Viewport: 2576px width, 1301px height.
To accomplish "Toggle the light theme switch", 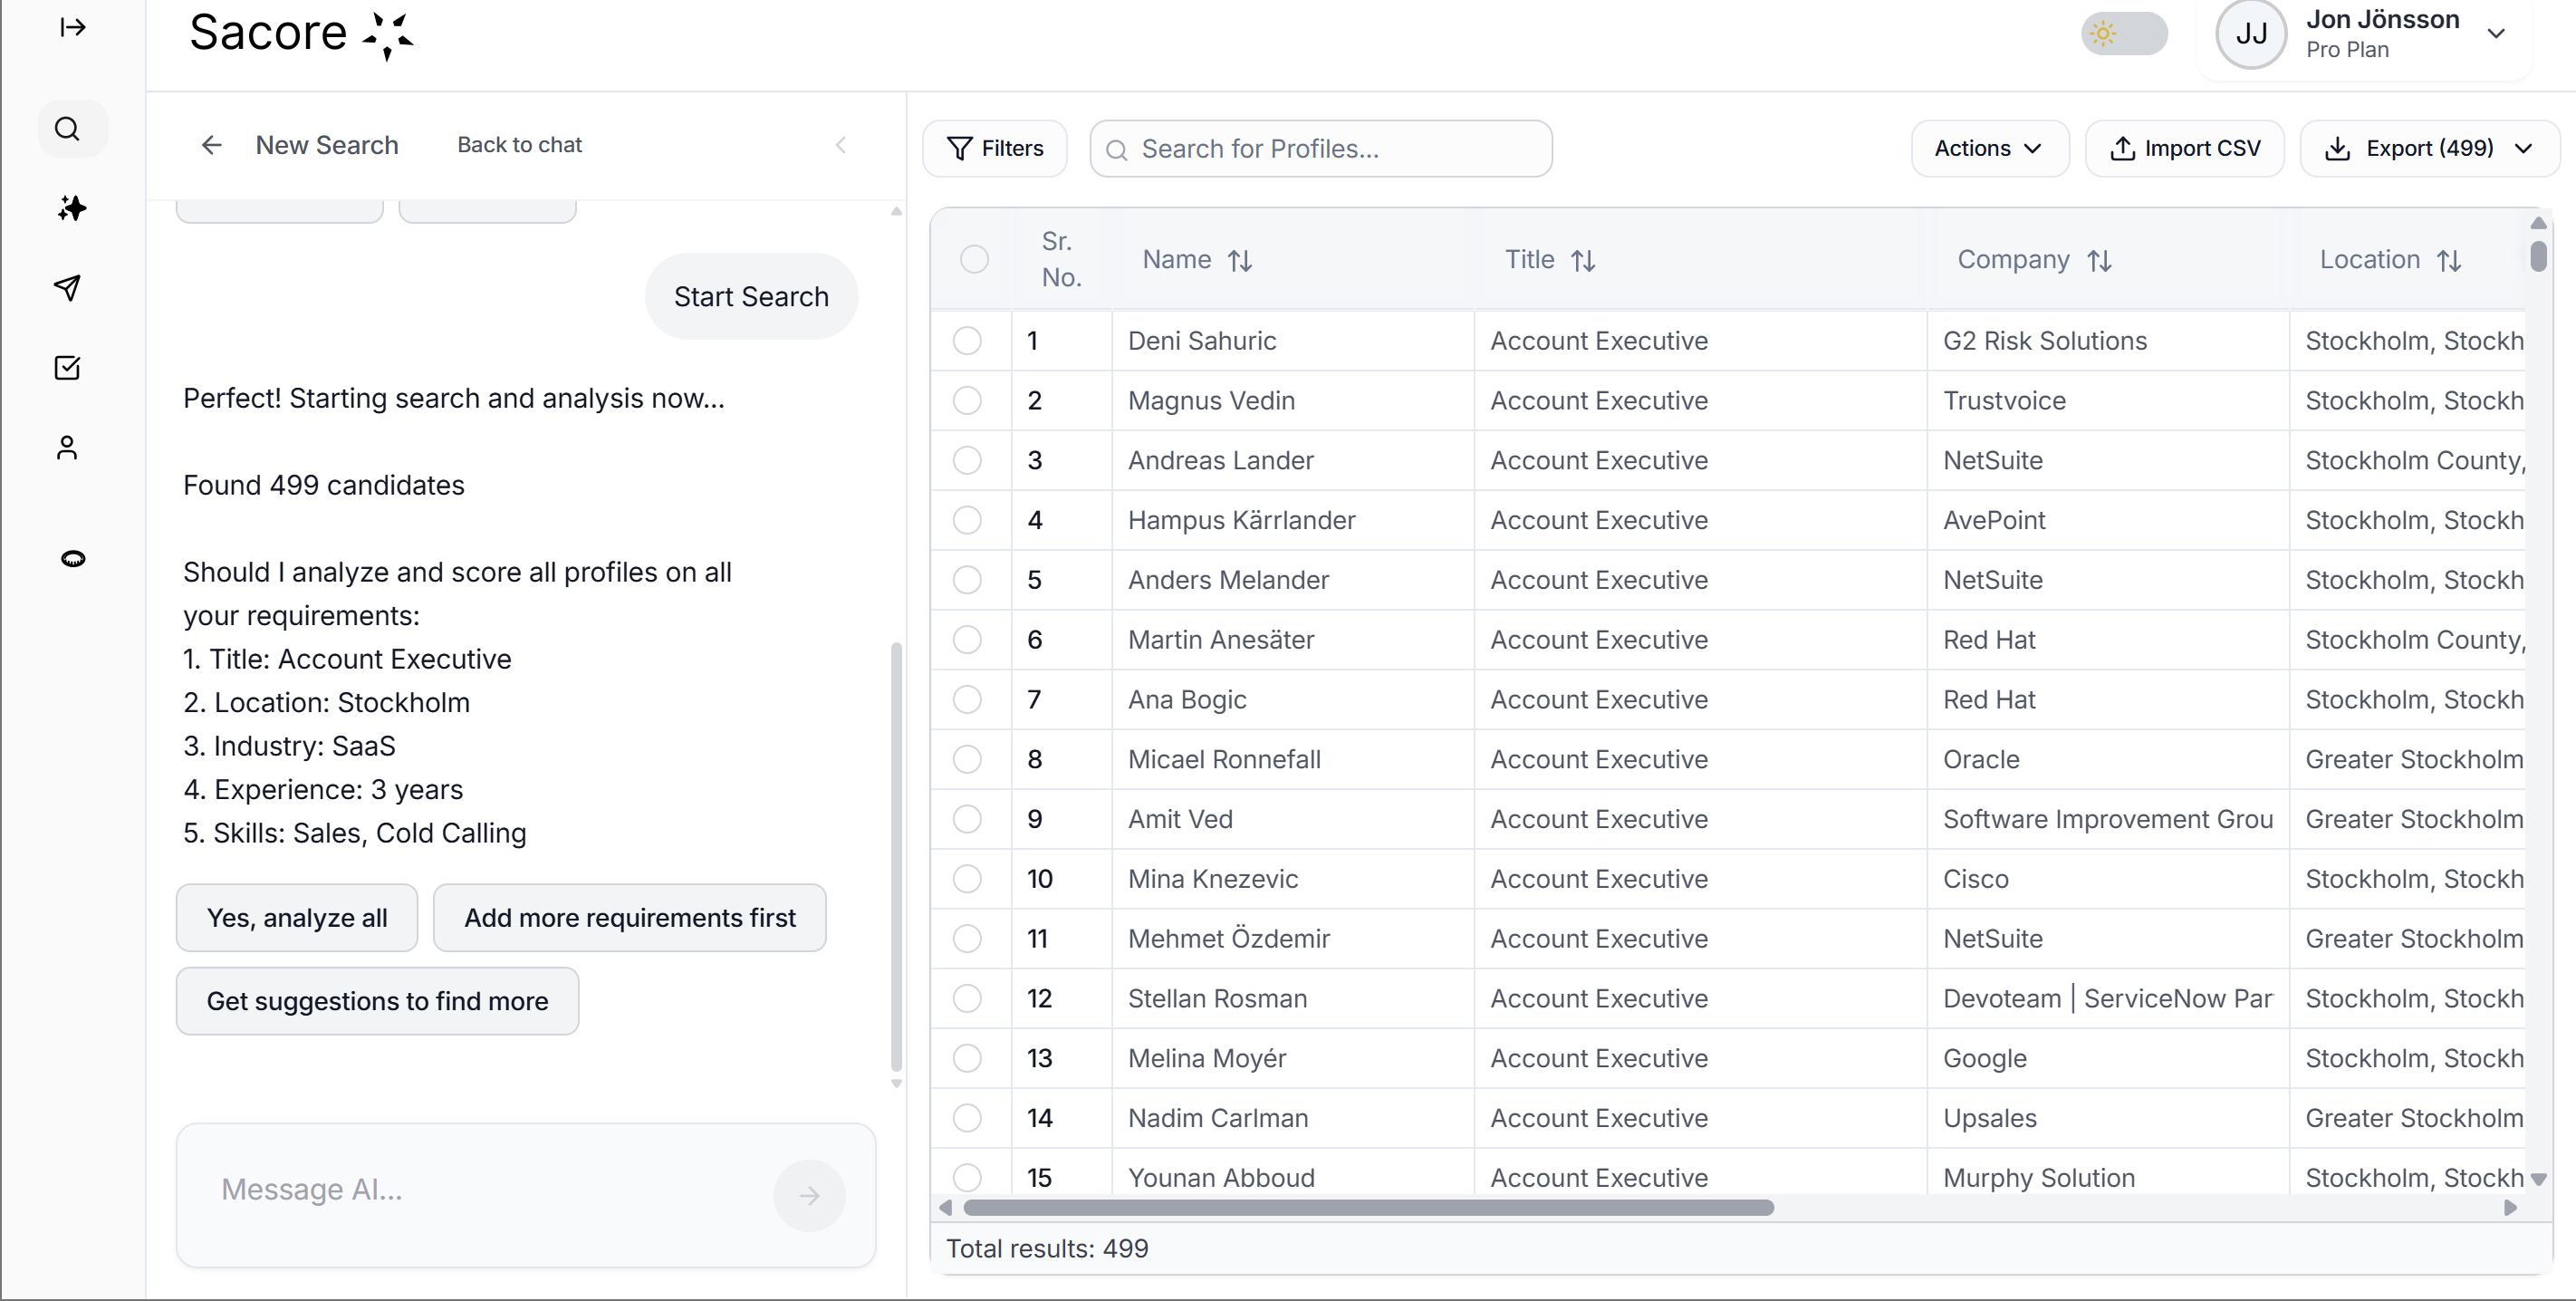I will 2124,33.
